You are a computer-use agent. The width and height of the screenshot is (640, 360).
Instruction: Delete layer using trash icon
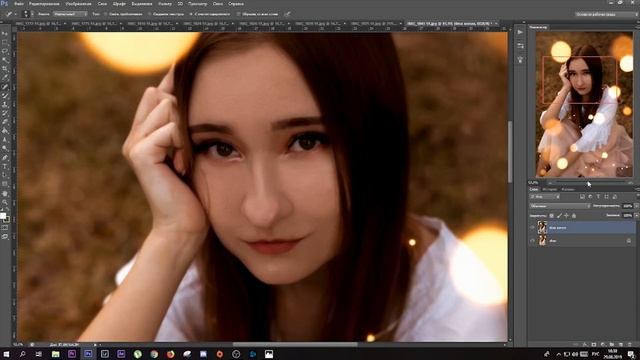point(629,344)
